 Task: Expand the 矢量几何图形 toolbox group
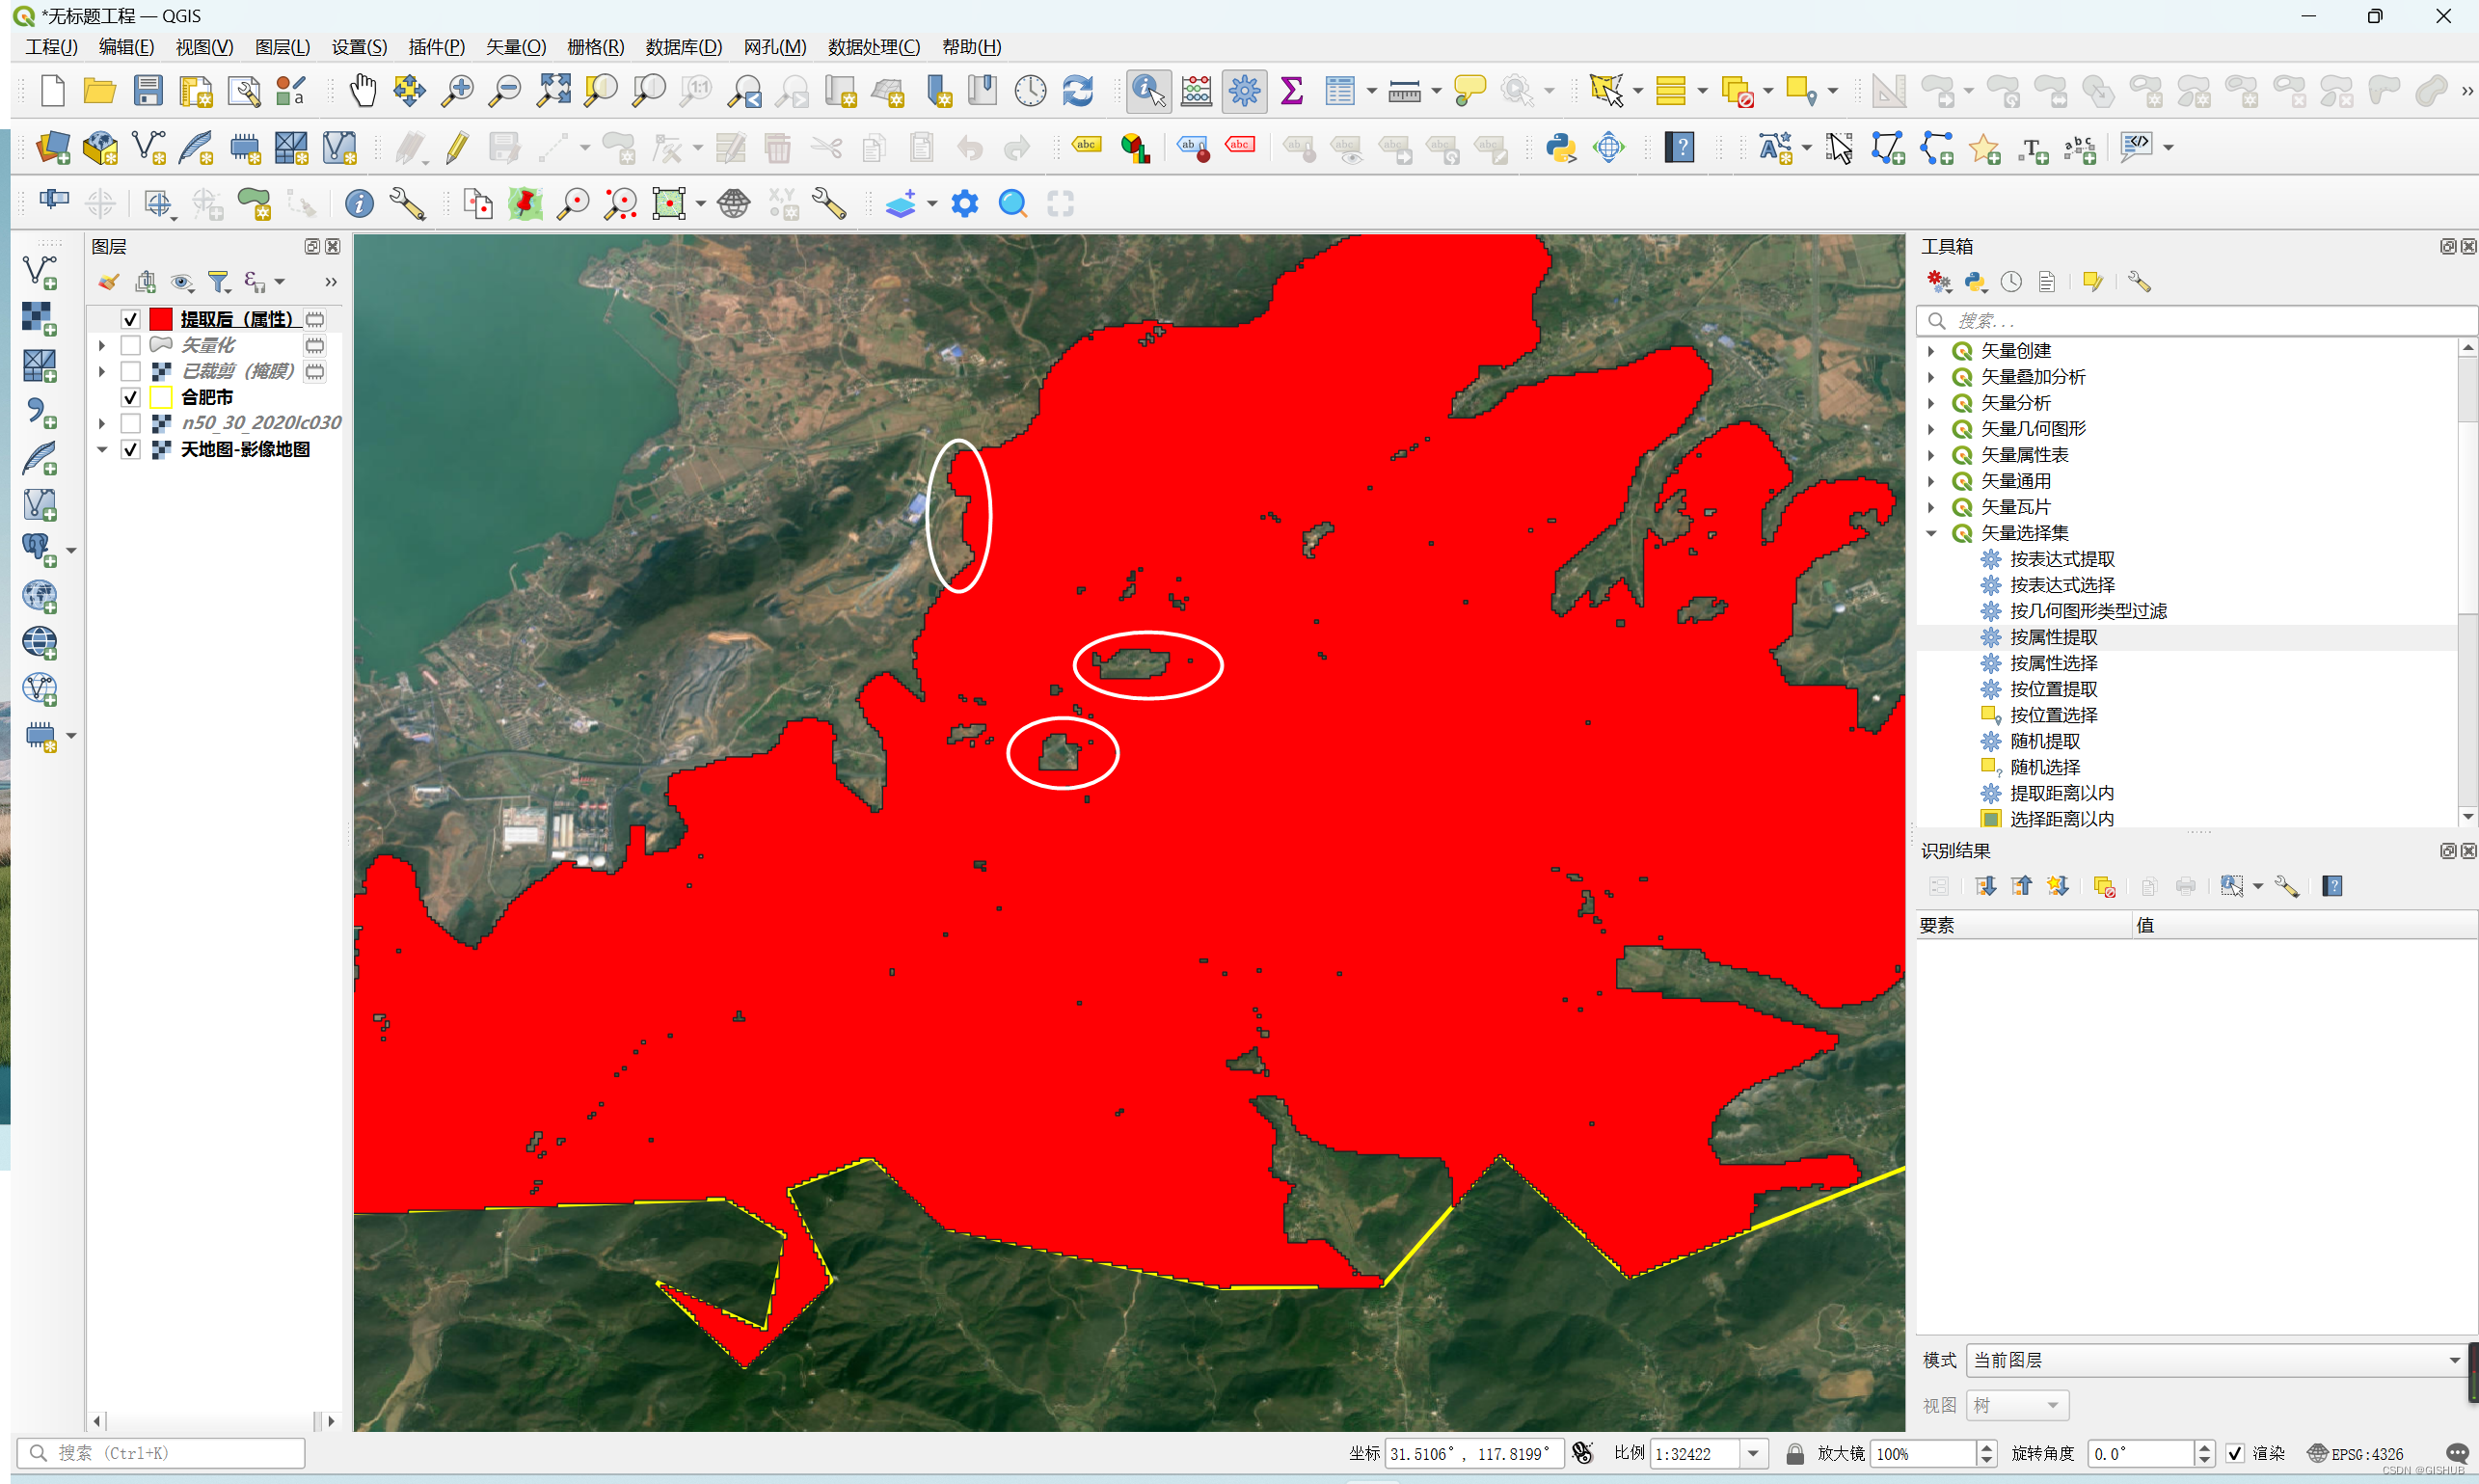tap(1932, 429)
